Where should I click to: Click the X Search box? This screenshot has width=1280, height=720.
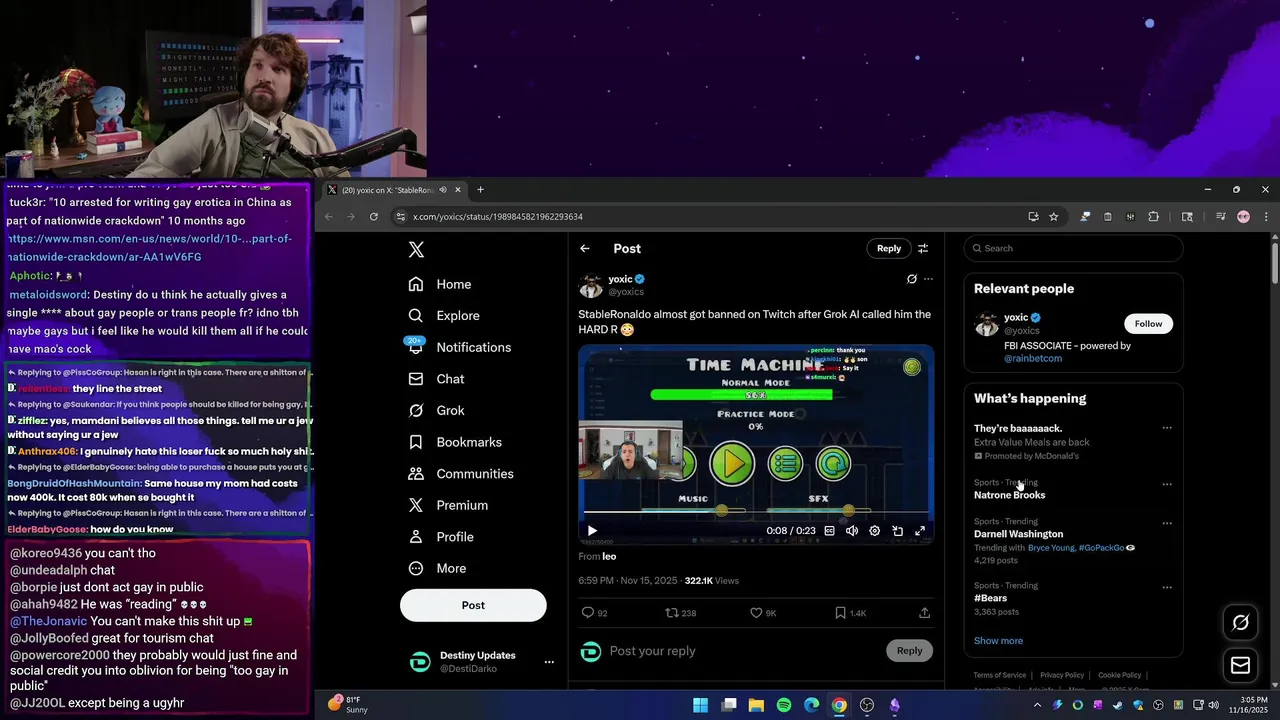[1074, 248]
